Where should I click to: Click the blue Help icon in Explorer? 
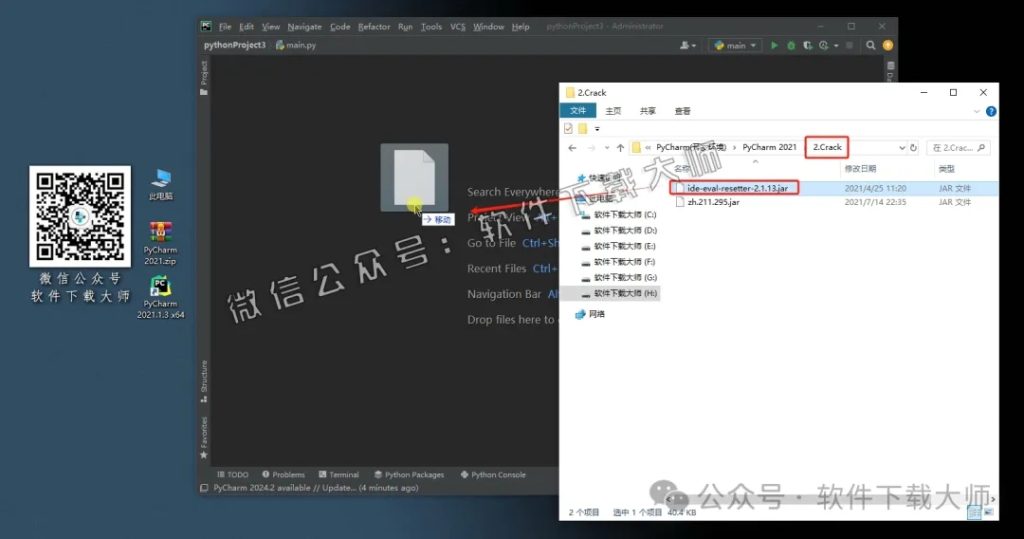[991, 111]
